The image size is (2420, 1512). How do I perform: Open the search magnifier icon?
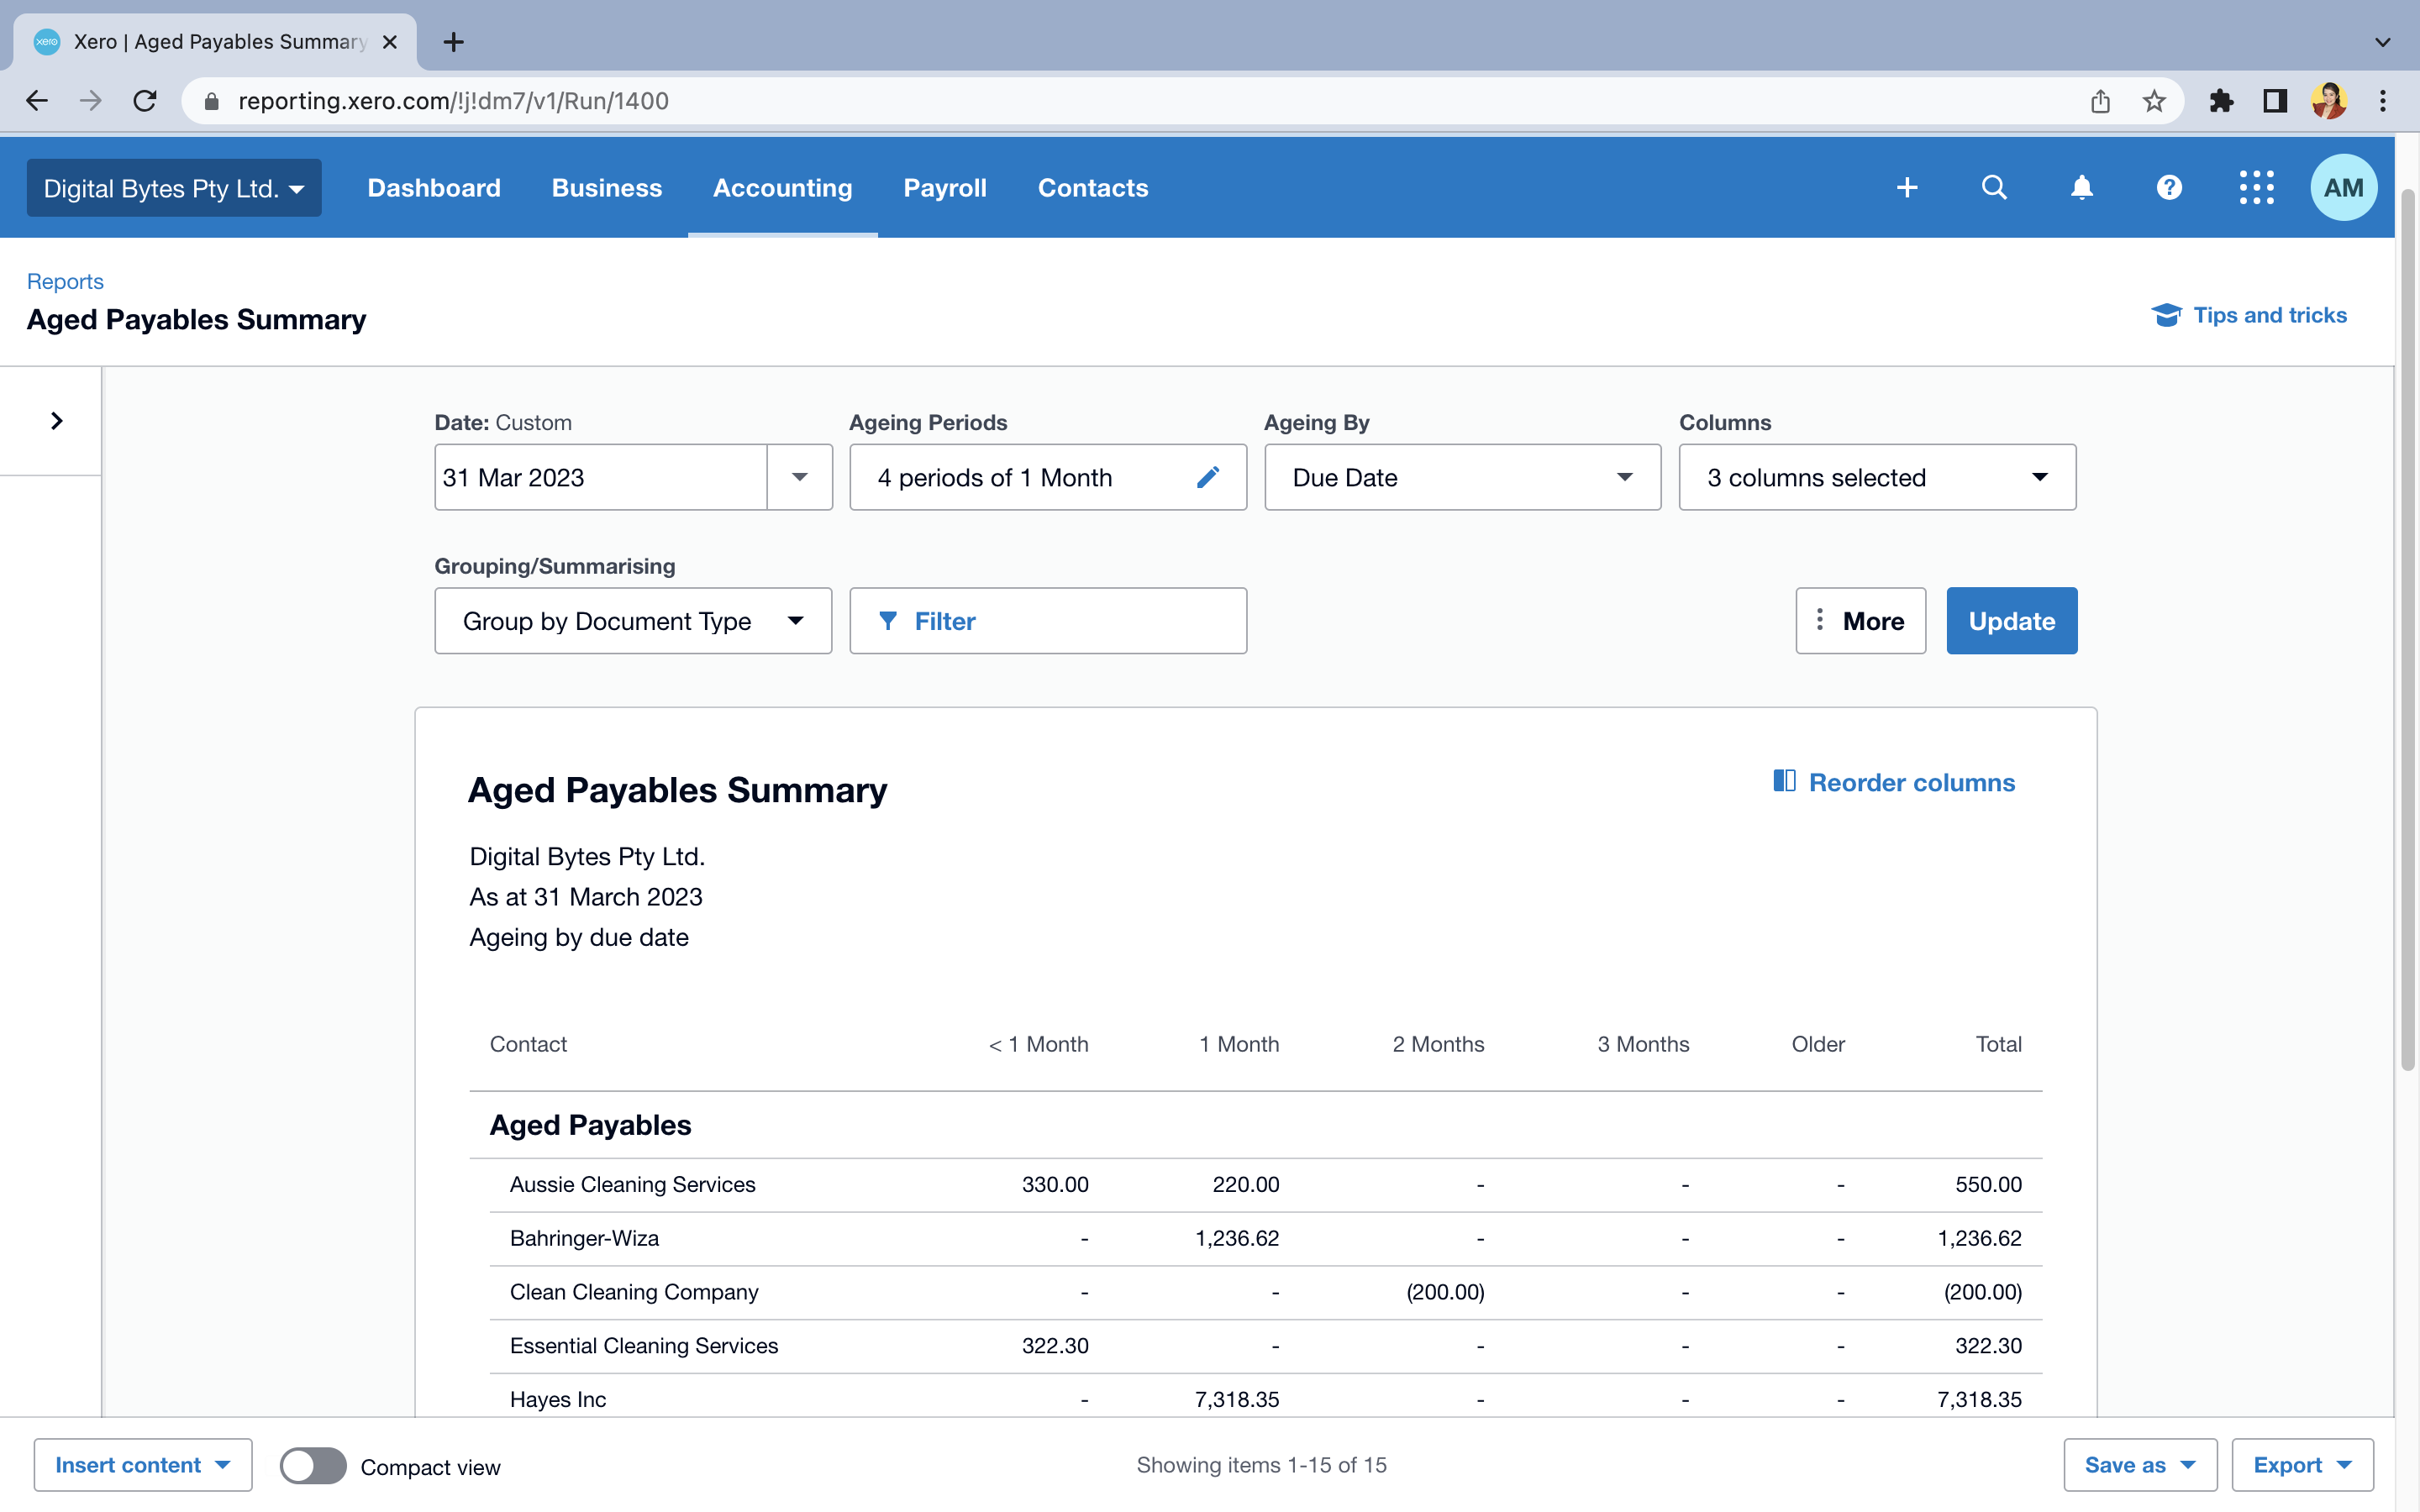[1994, 188]
